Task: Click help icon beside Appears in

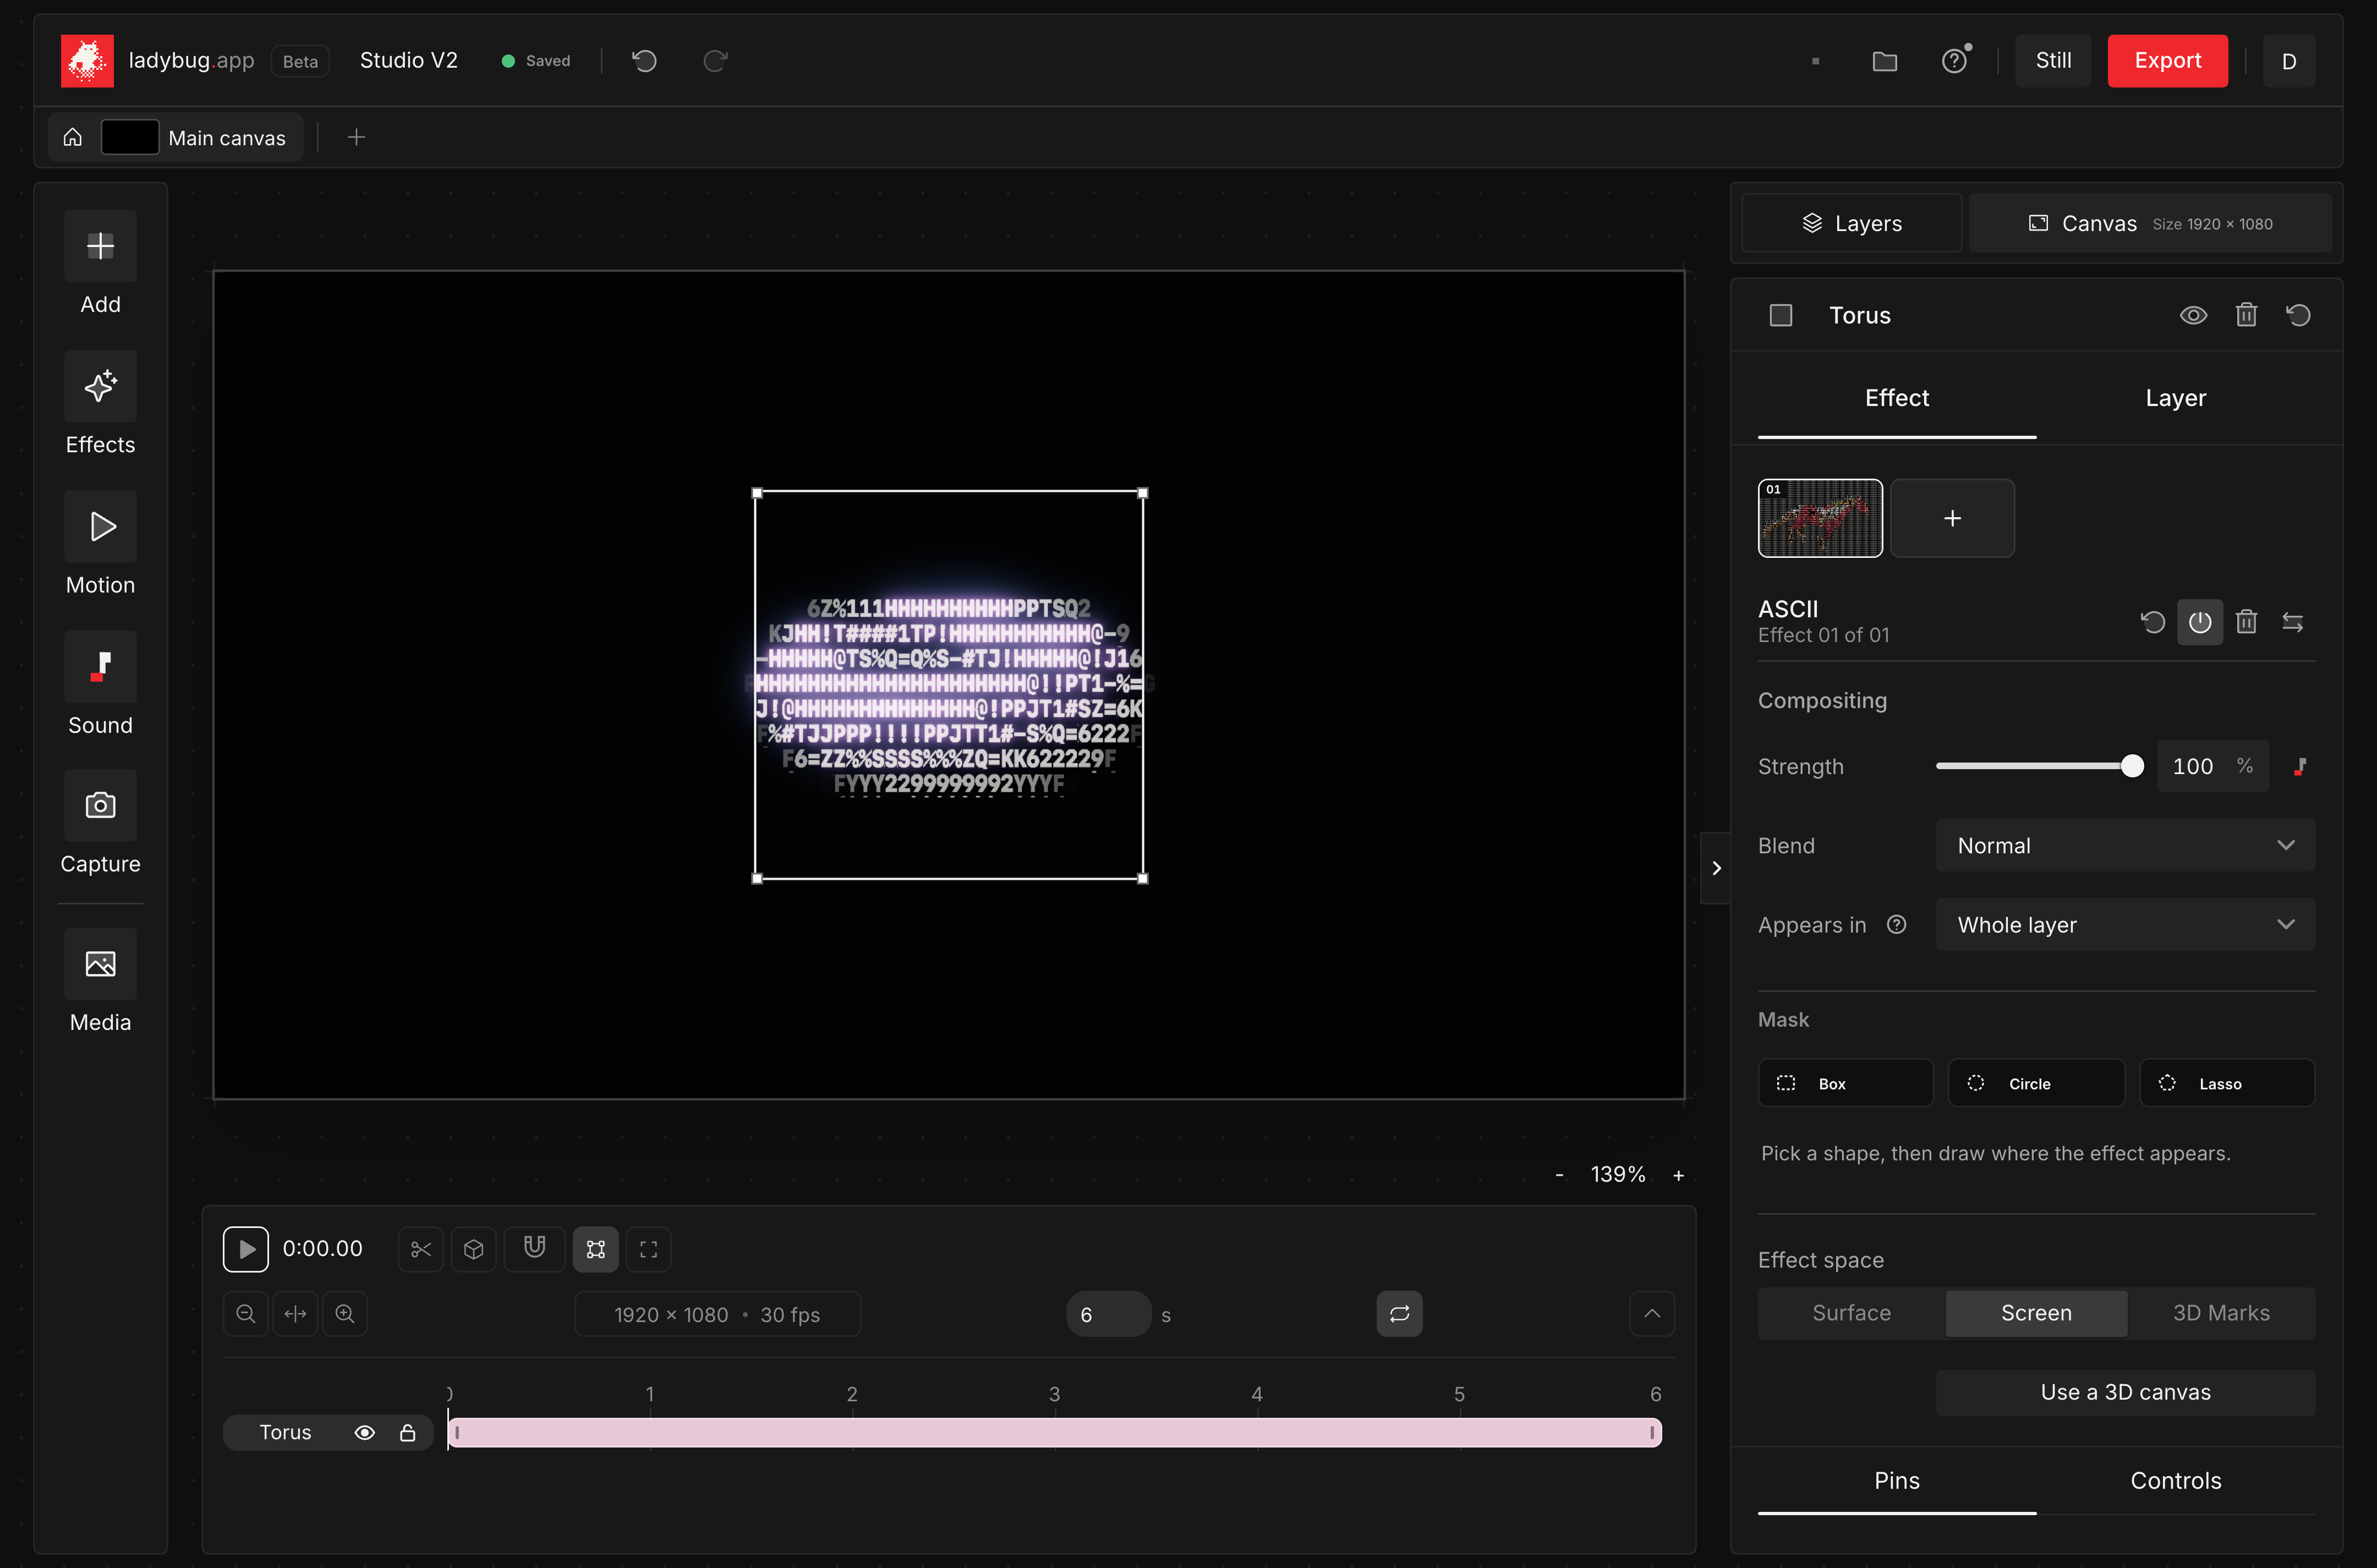Action: pyautogui.click(x=1897, y=925)
